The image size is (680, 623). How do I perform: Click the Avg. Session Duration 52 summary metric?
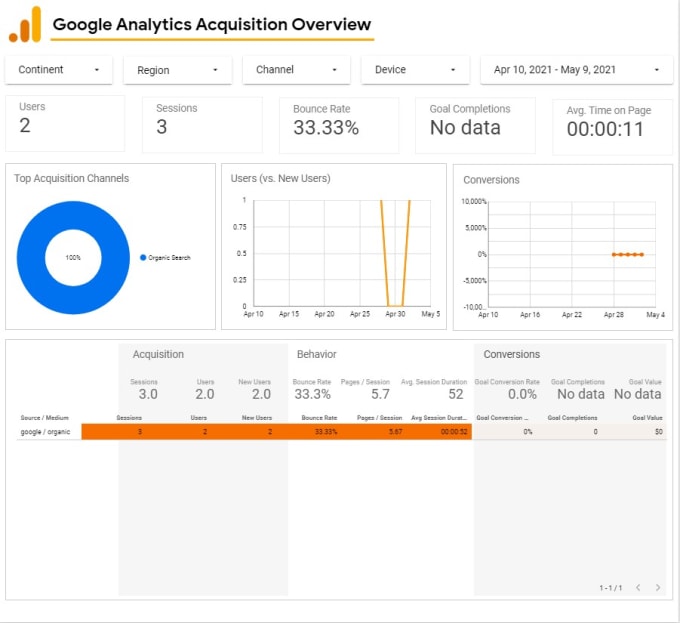[x=434, y=389]
